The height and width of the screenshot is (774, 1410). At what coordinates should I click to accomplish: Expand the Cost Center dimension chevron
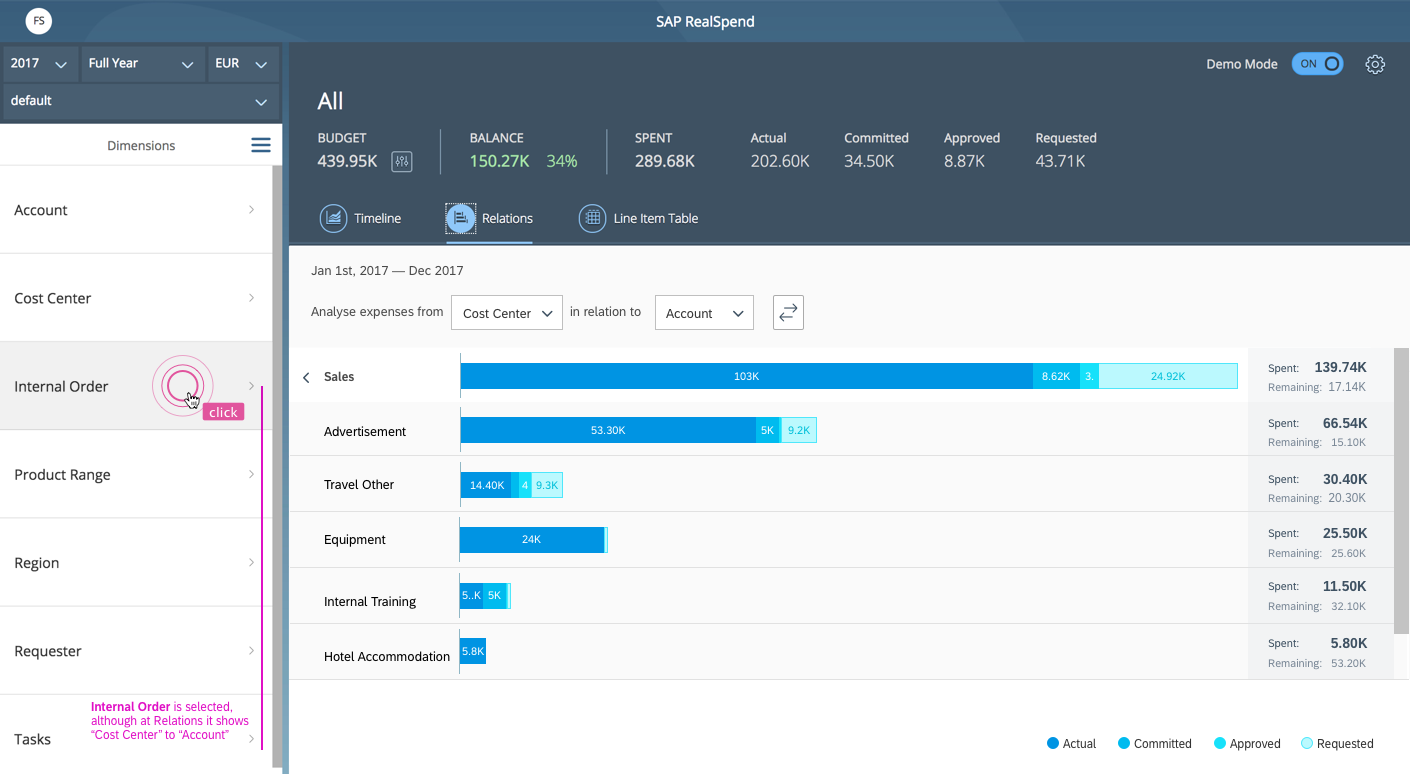[251, 298]
